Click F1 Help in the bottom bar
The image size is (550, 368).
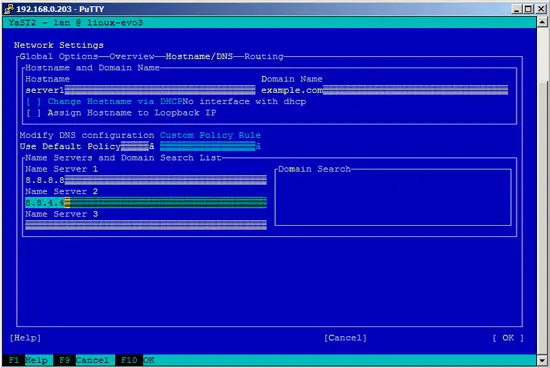(x=28, y=360)
